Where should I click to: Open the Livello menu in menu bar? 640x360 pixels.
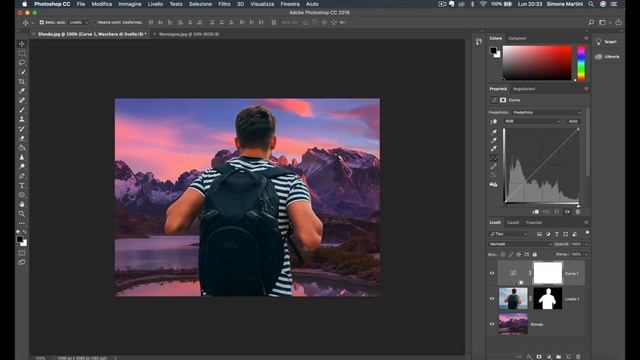tap(155, 4)
